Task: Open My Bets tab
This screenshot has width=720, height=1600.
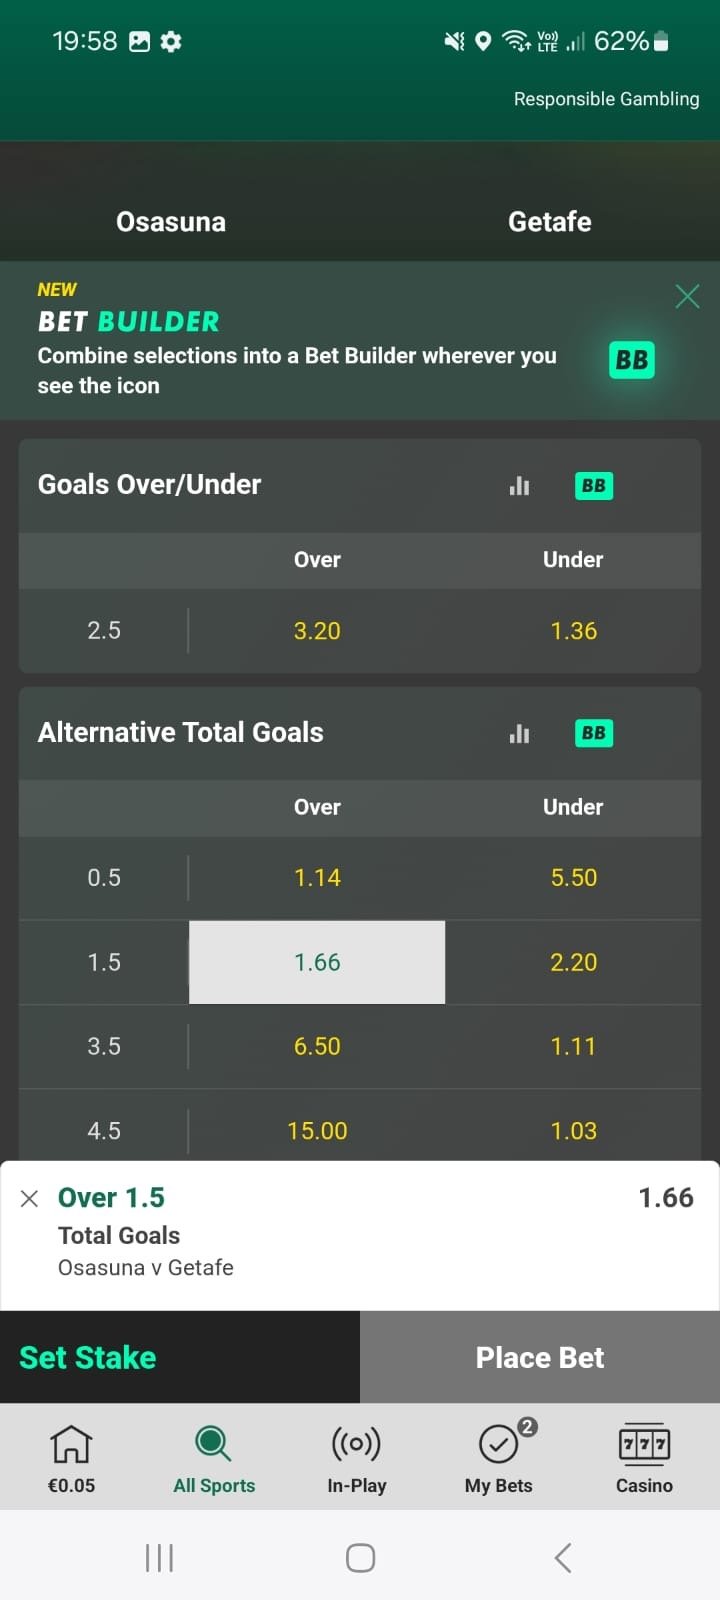Action: coord(499,1458)
